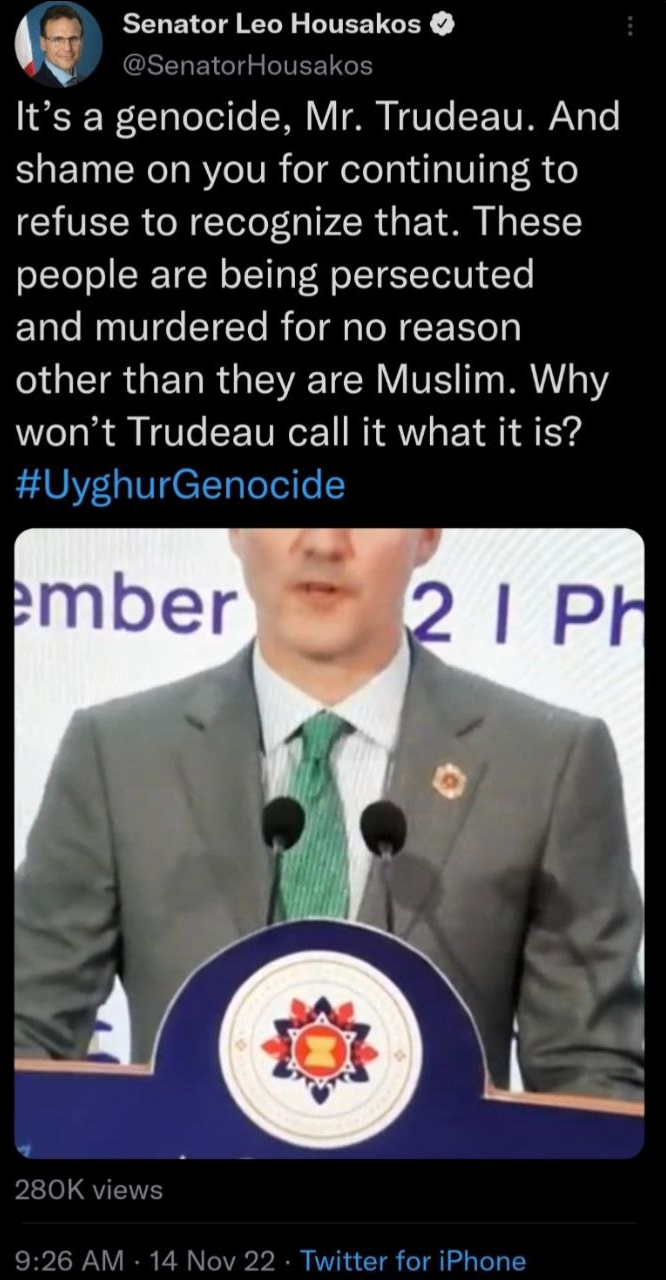Viewport: 666px width, 1280px height.
Task: Open the #UyghurGenocide hashtag
Action: 181,485
